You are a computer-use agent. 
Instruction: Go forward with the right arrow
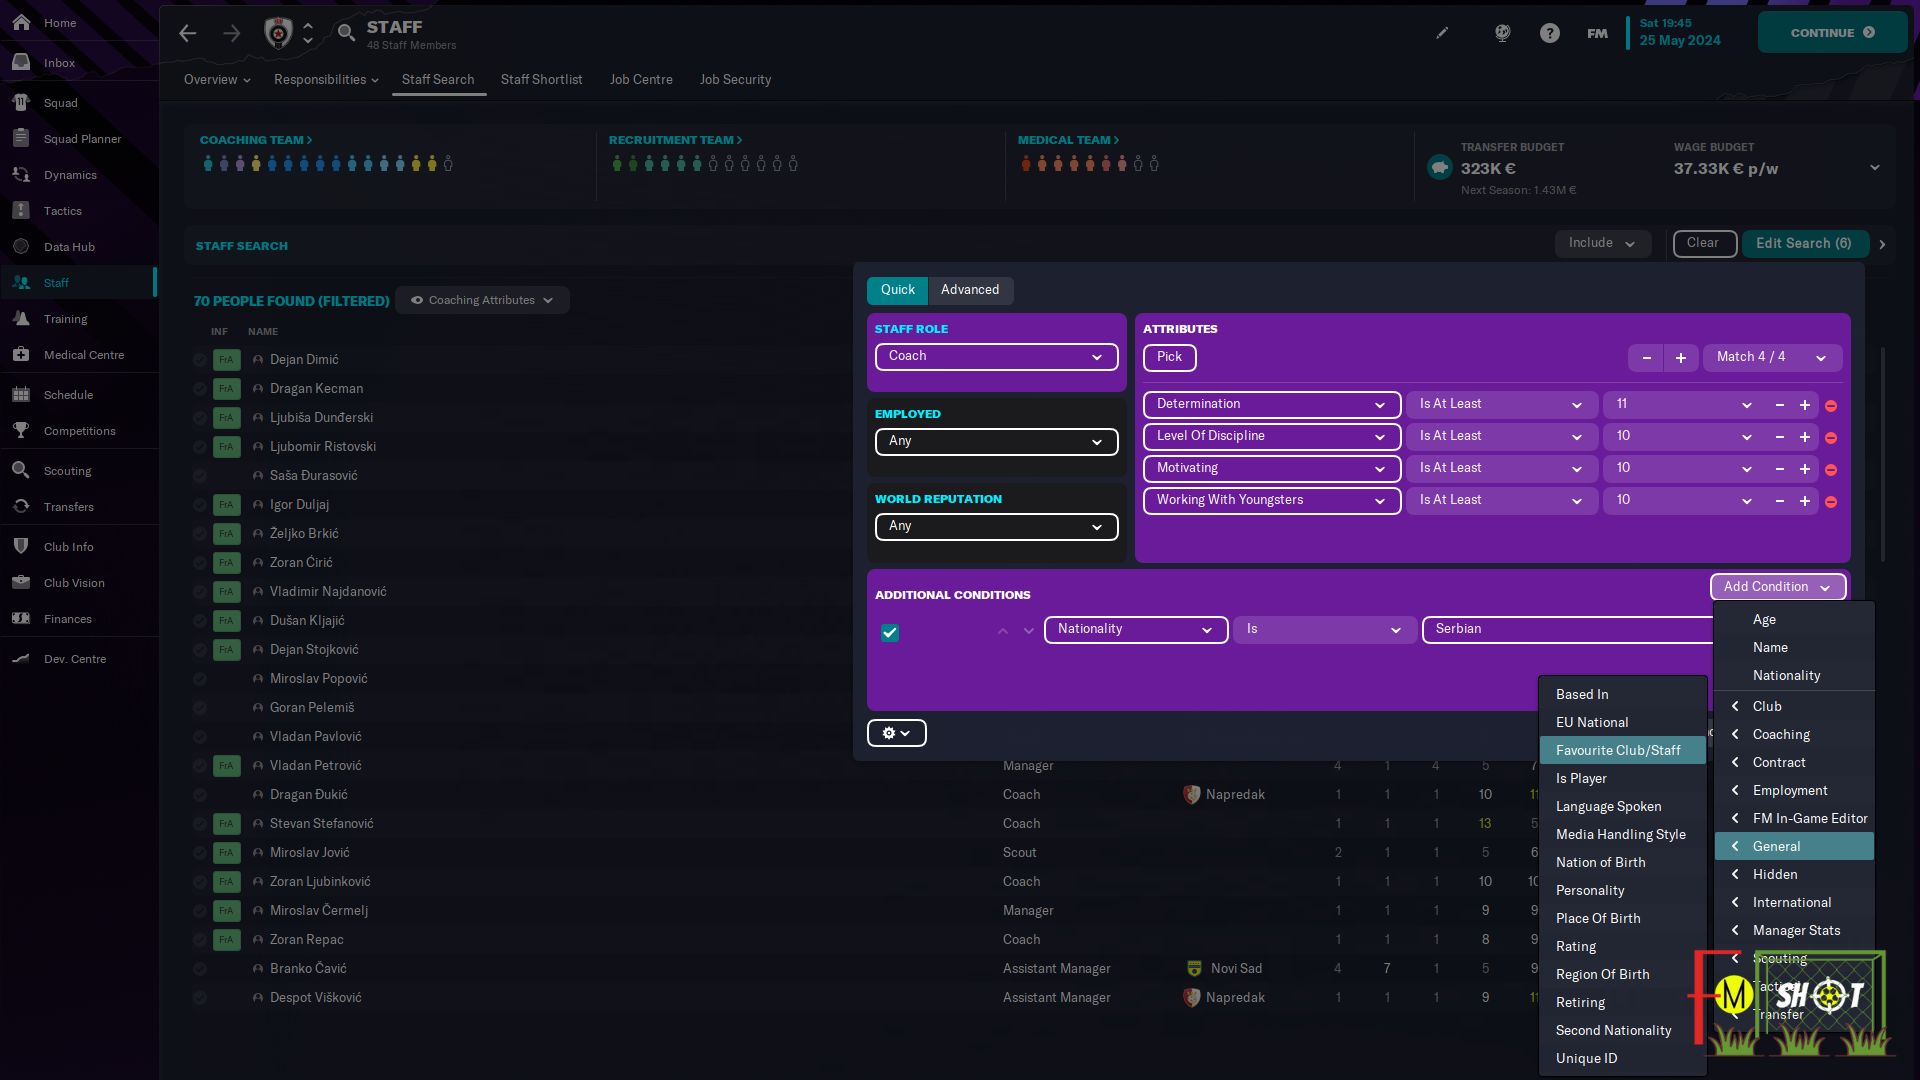pyautogui.click(x=231, y=33)
